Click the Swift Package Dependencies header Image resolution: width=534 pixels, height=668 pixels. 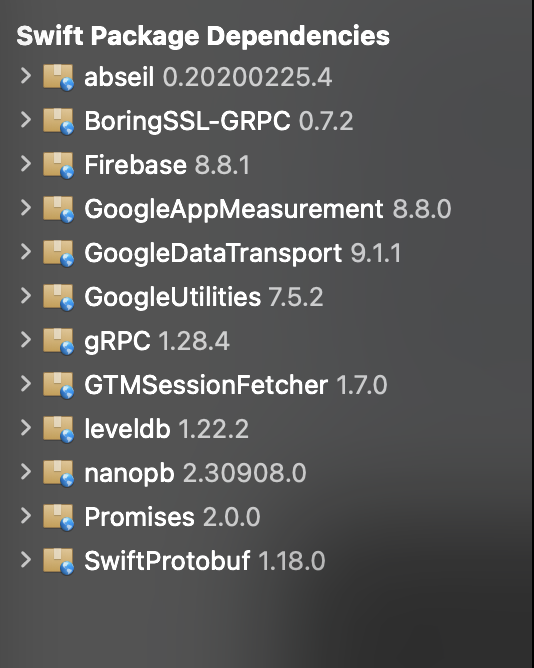click(203, 36)
